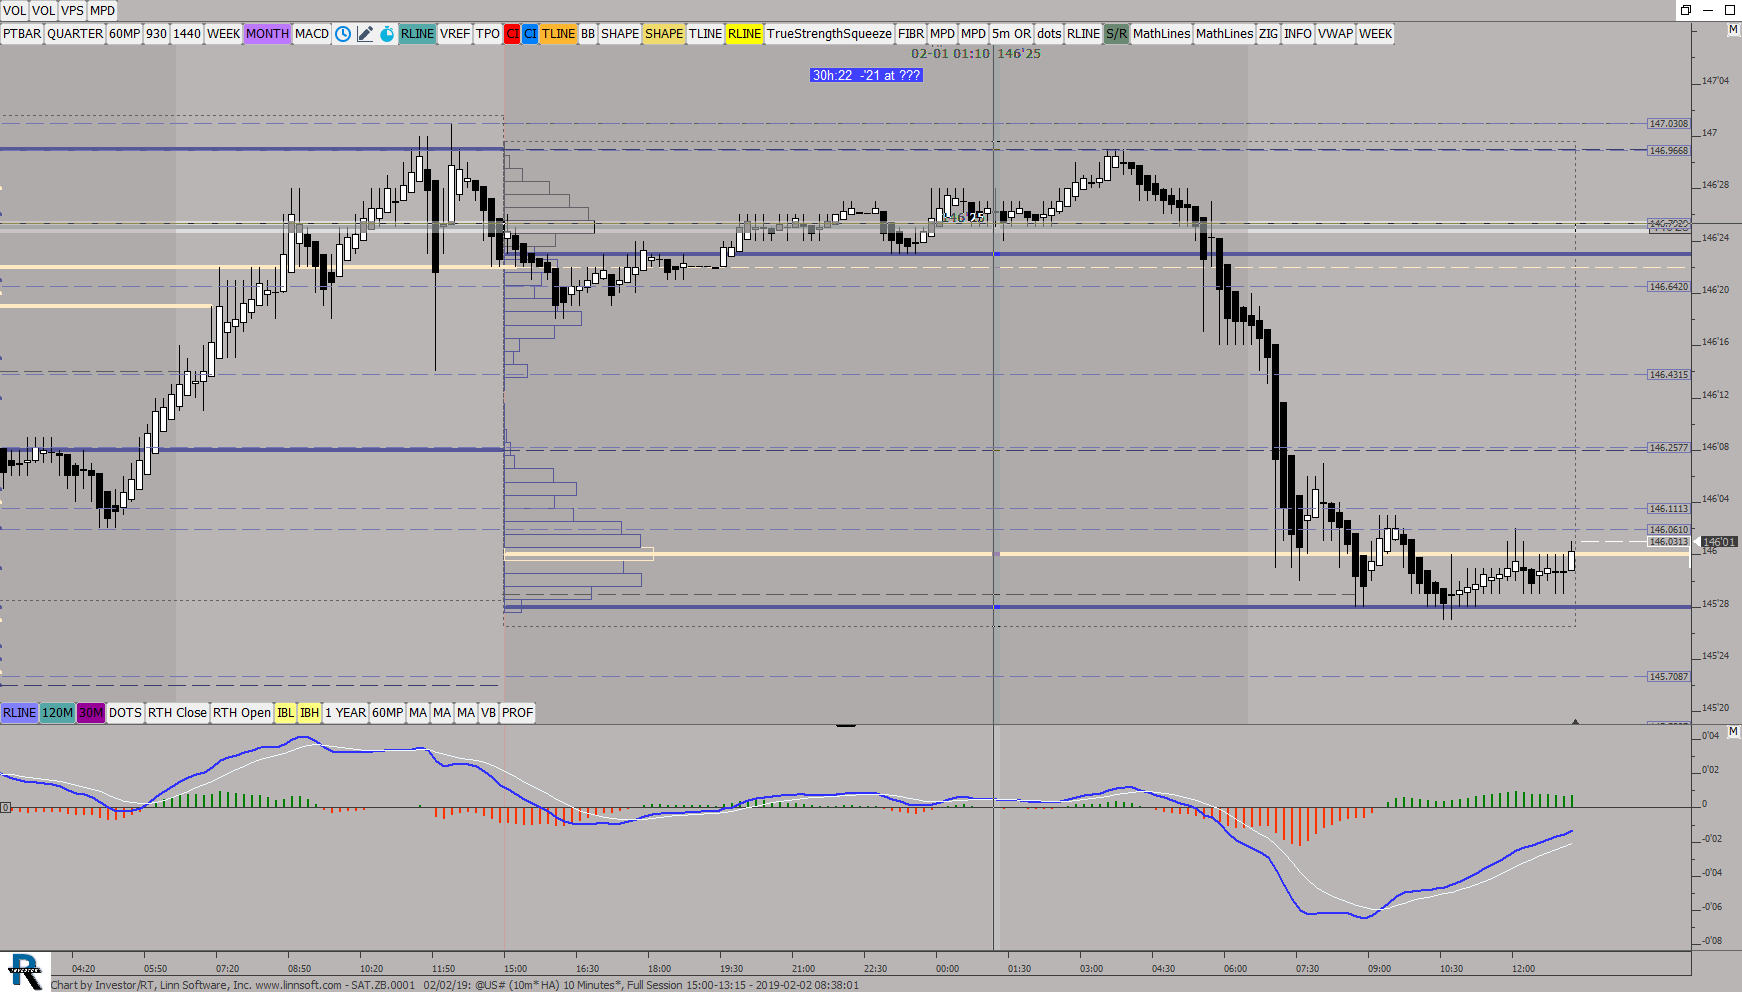
Task: Click the 146.2577 price level label
Action: (1669, 448)
